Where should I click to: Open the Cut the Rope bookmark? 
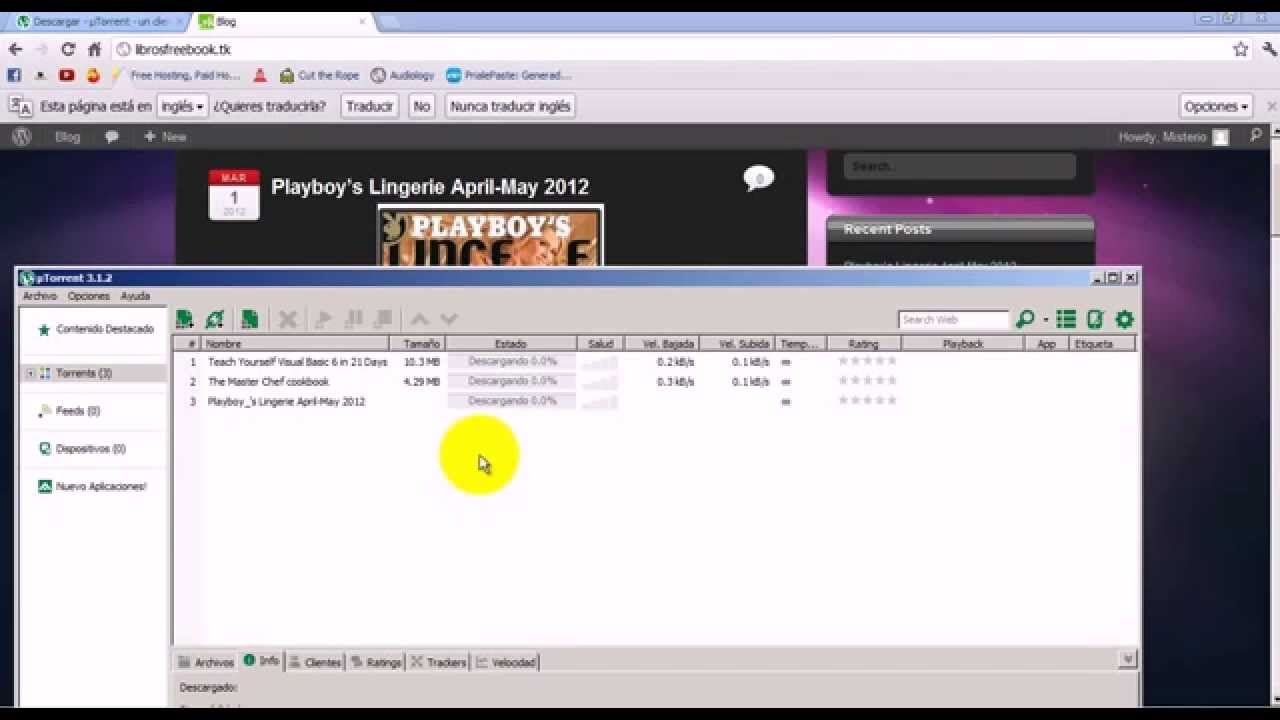click(319, 75)
